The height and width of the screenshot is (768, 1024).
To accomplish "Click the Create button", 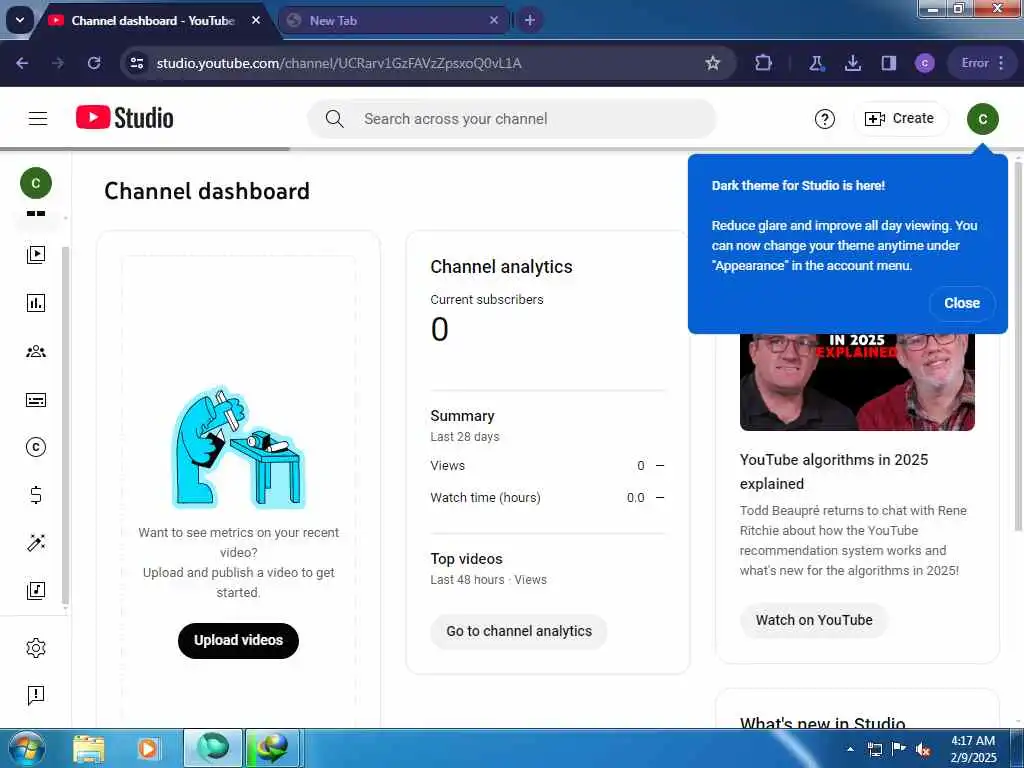I will point(900,119).
